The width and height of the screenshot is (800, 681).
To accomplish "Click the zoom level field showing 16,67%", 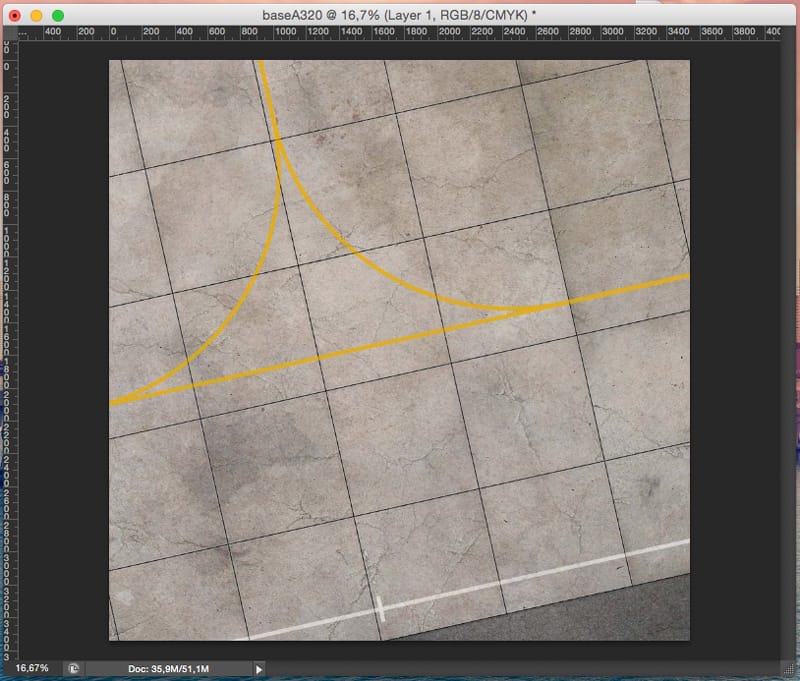I will pyautogui.click(x=32, y=668).
